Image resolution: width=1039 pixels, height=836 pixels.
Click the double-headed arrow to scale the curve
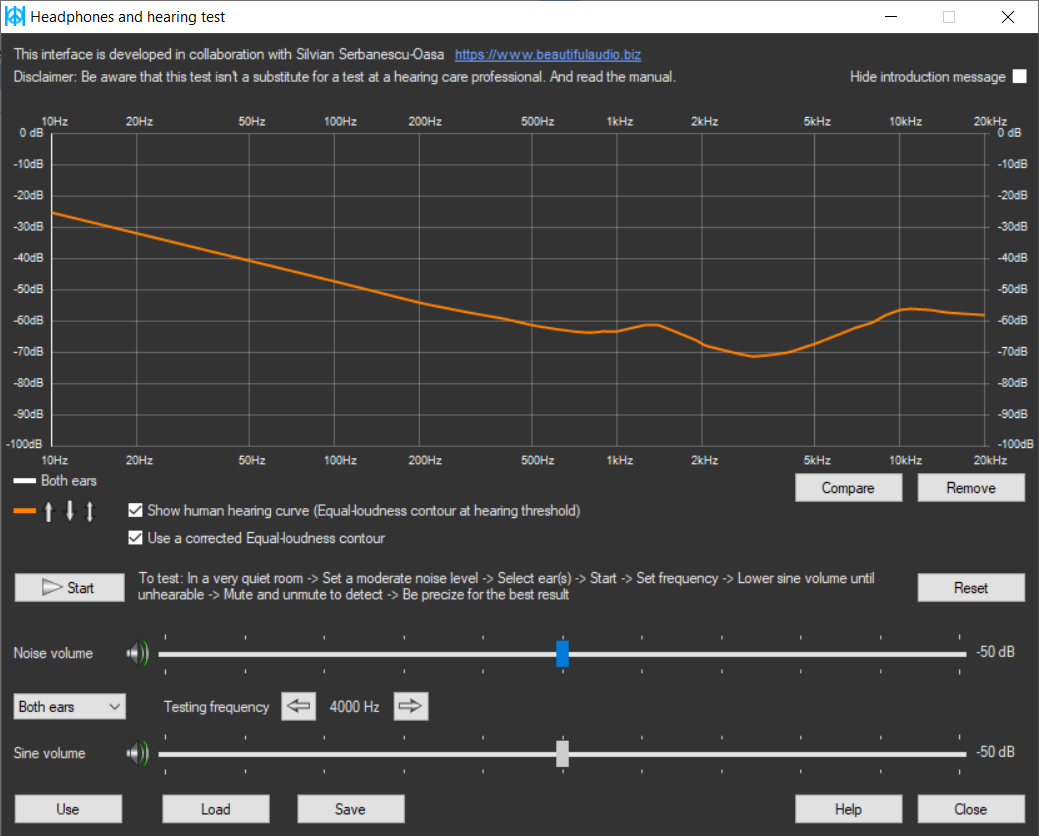[x=89, y=511]
